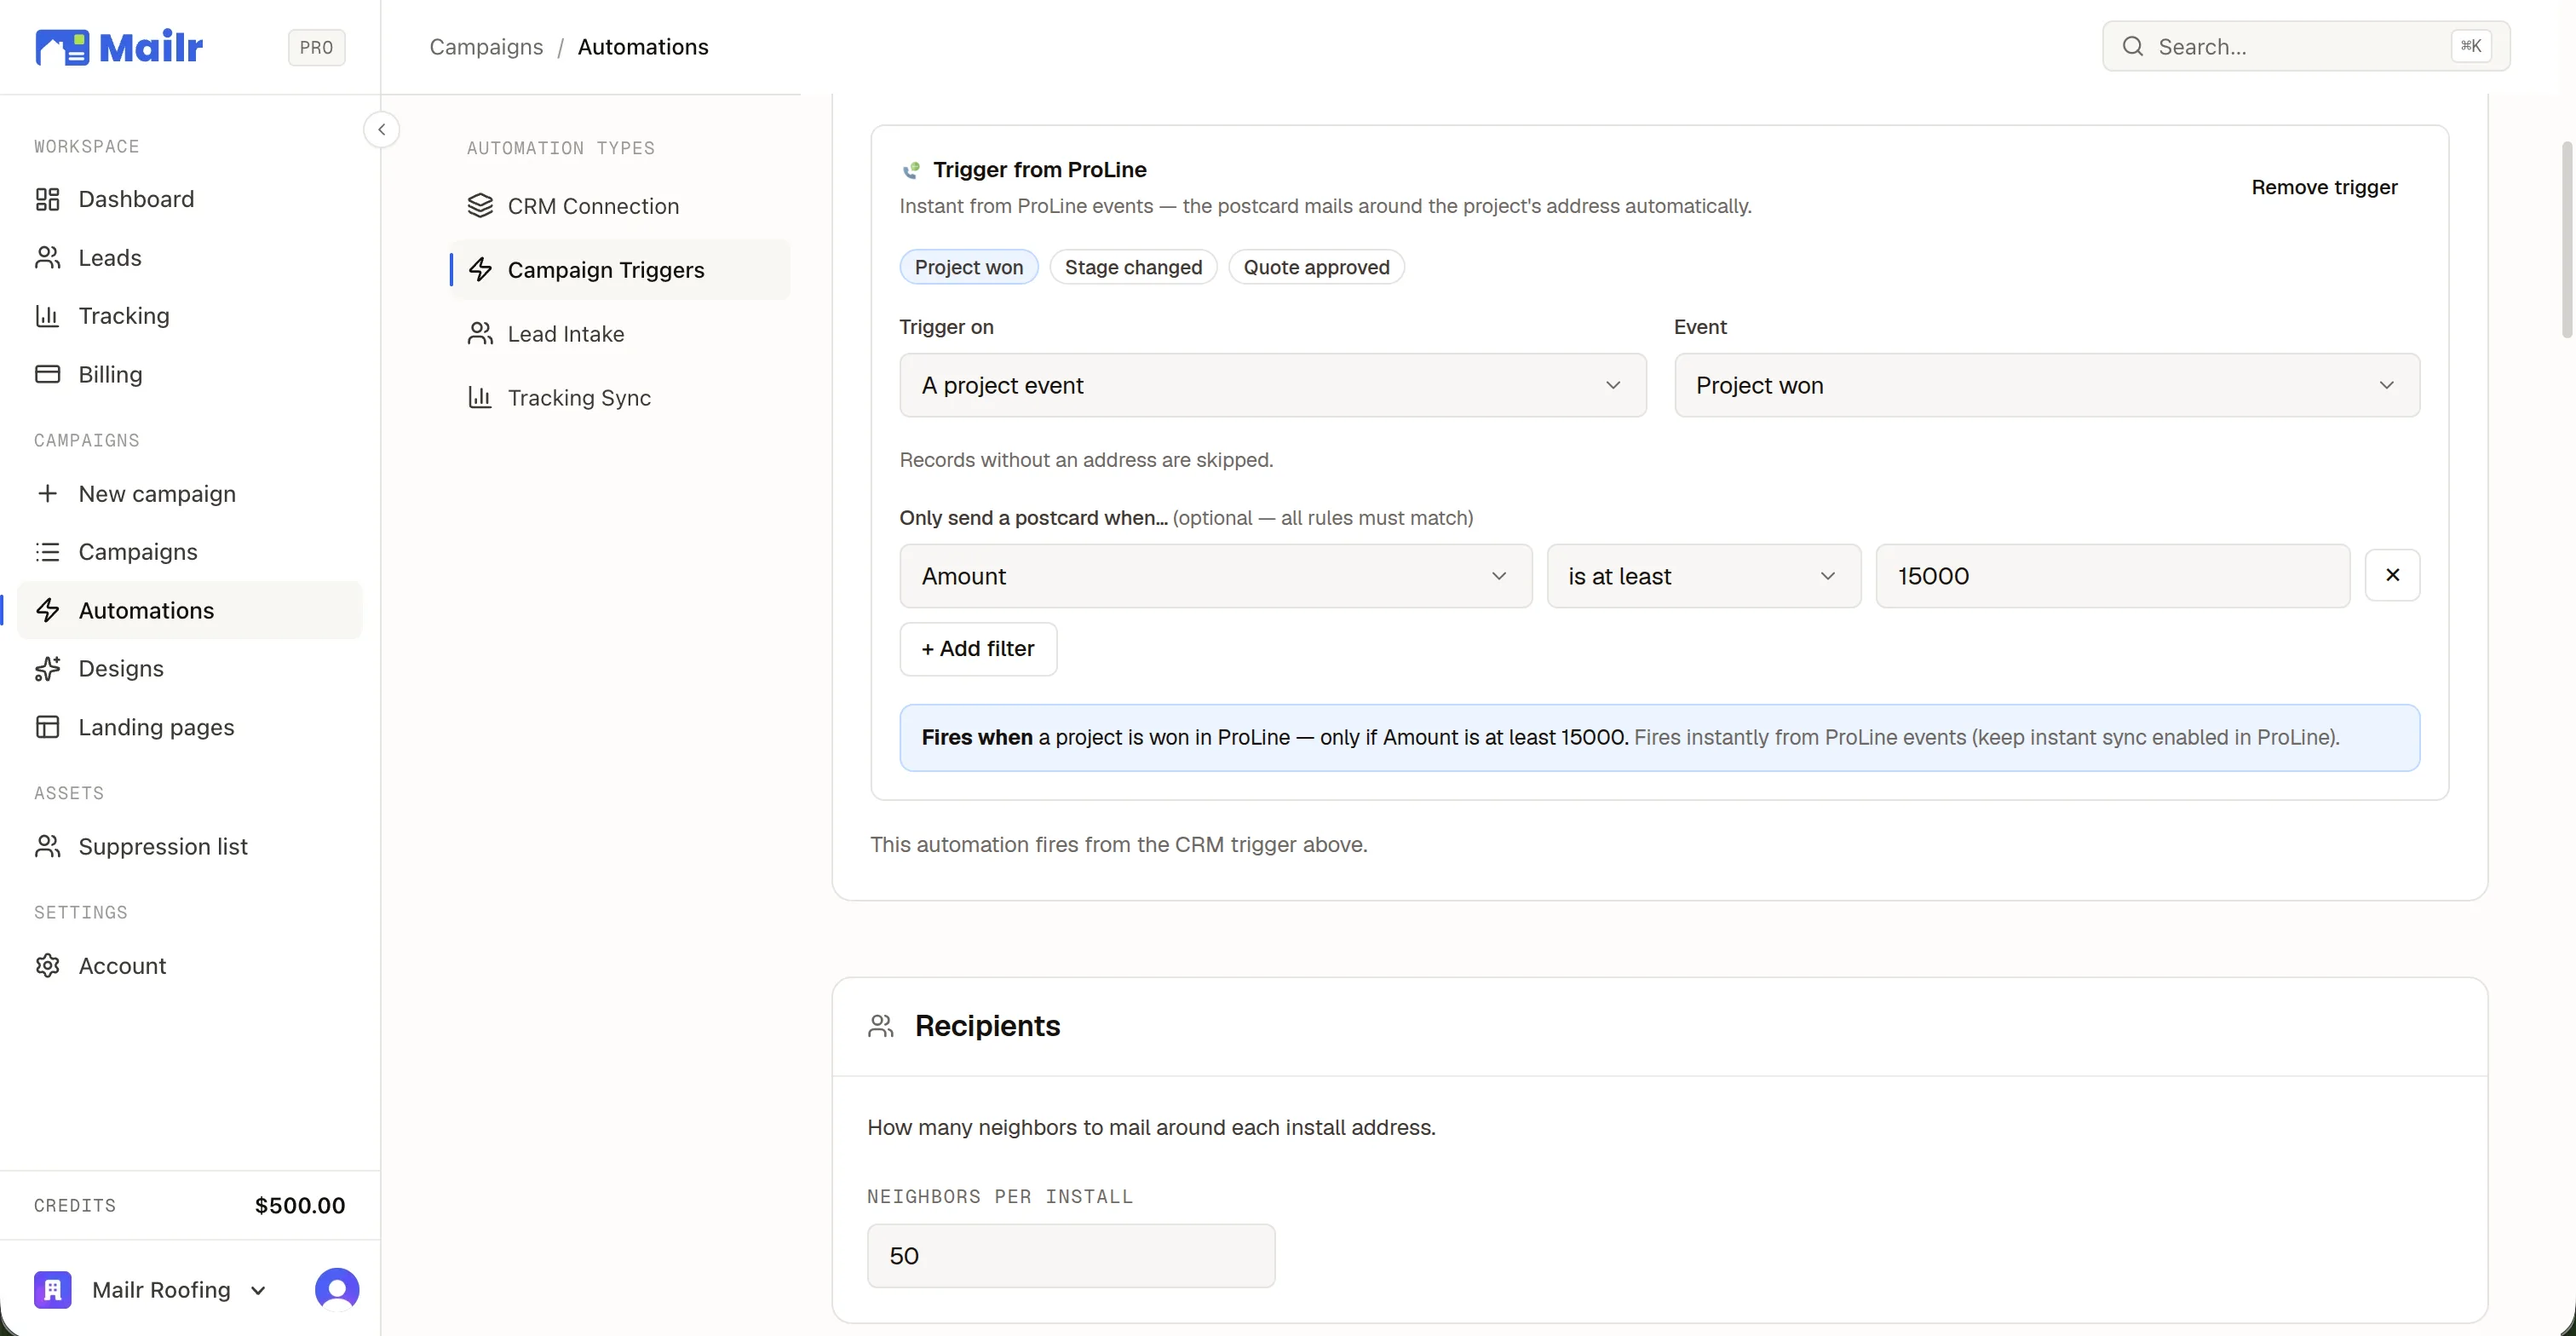Screen dimensions: 2576x1336
Task: Select the Stage changed preset chip
Action: click(1133, 267)
